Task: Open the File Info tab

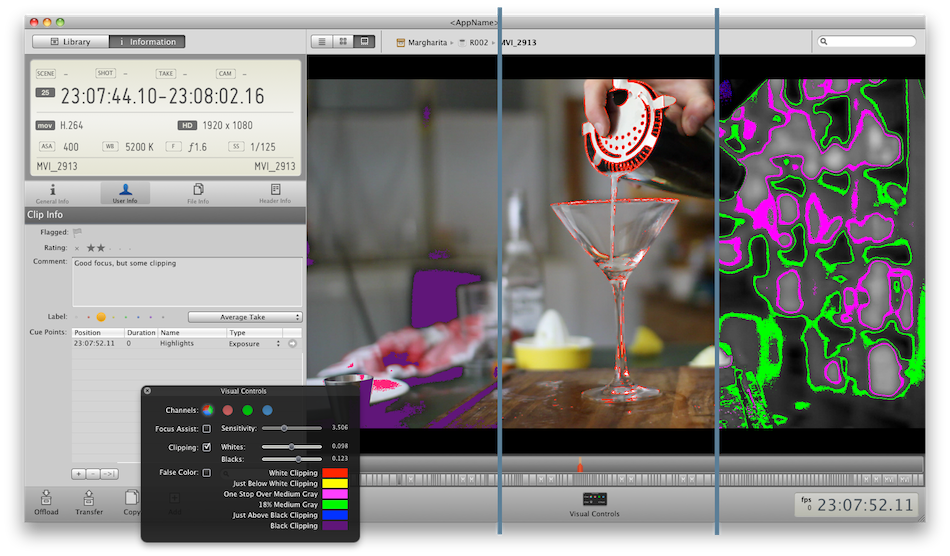Action: point(198,194)
